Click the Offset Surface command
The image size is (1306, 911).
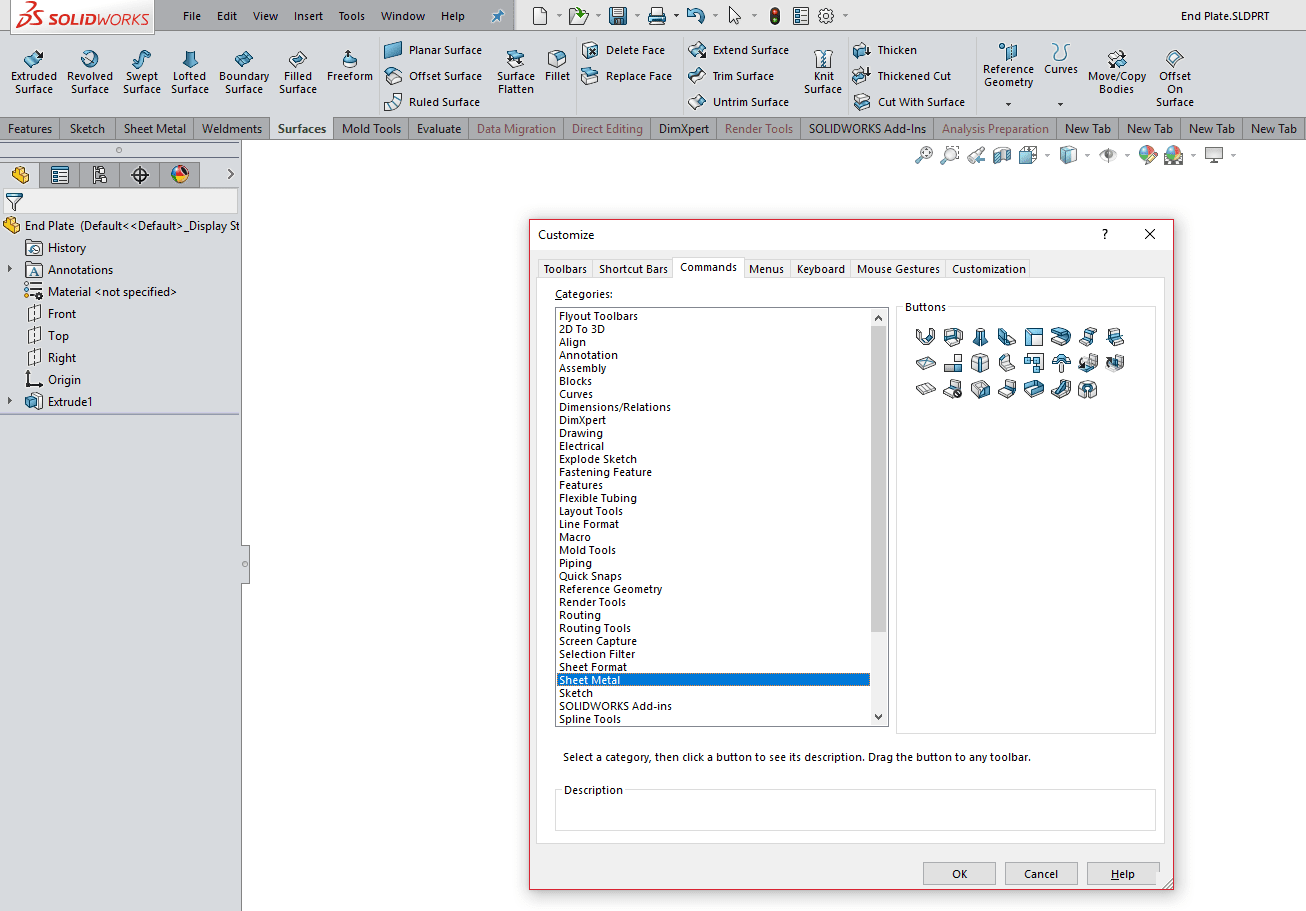click(x=433, y=76)
